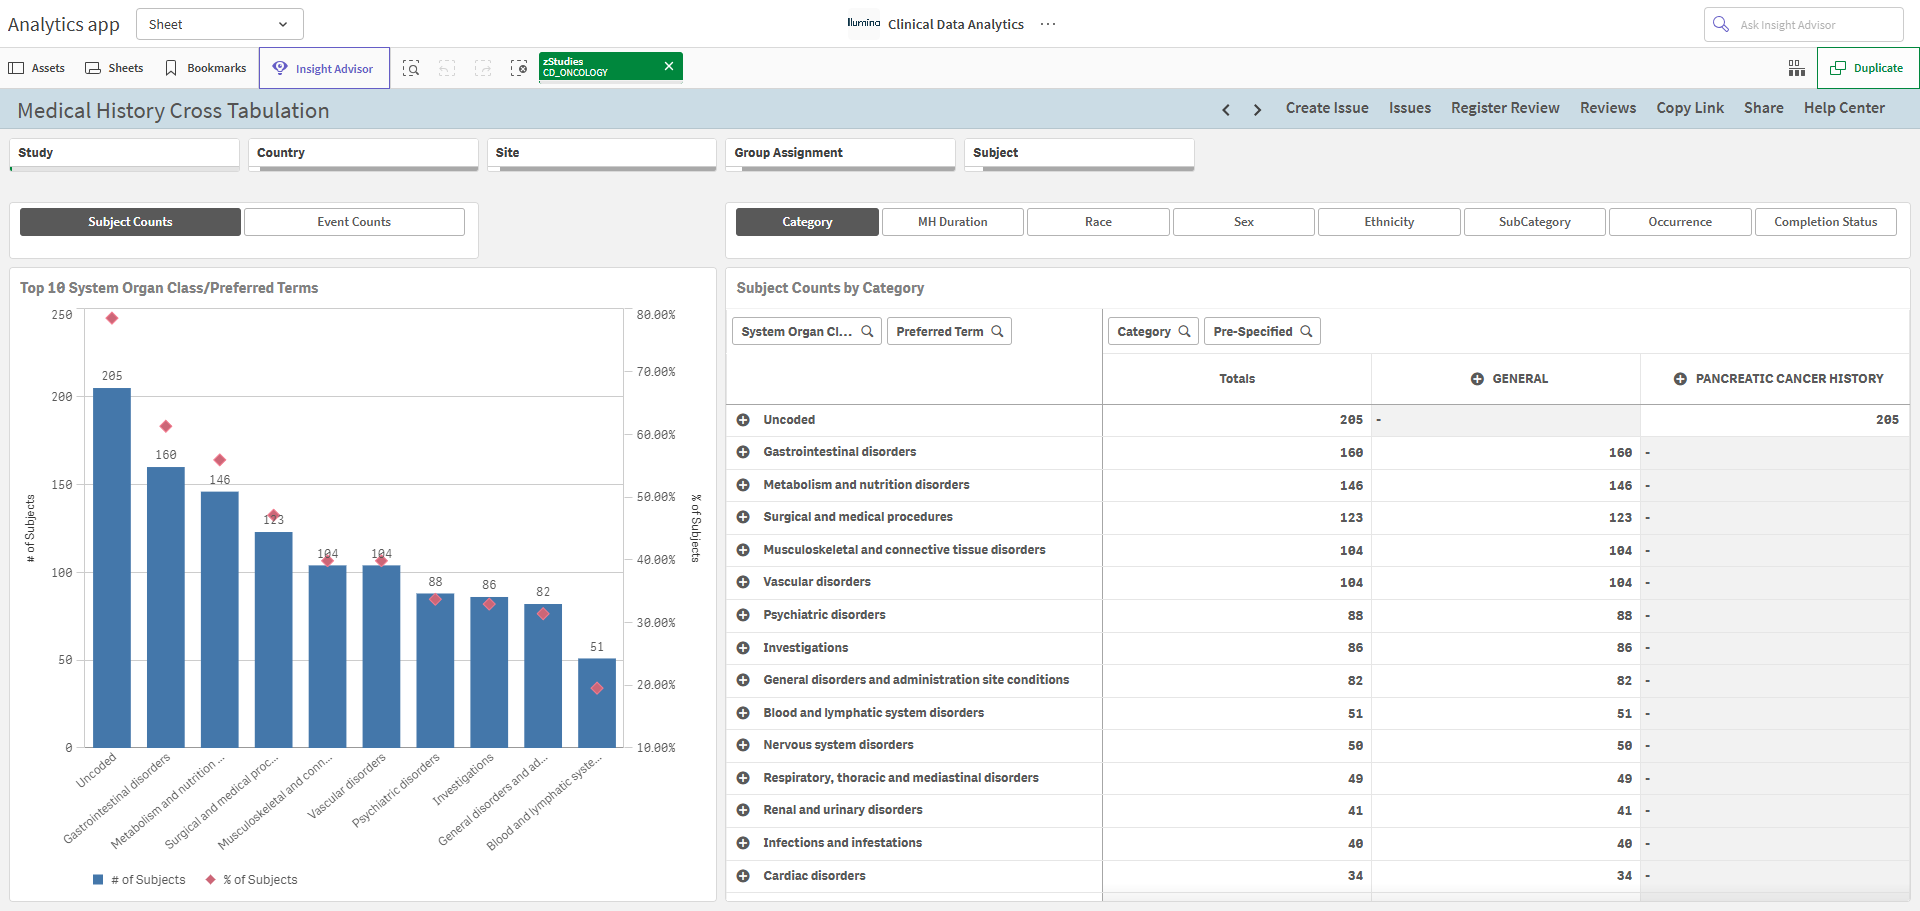Select the Ethnicity tab
Image resolution: width=1920 pixels, height=911 pixels.
pyautogui.click(x=1389, y=222)
